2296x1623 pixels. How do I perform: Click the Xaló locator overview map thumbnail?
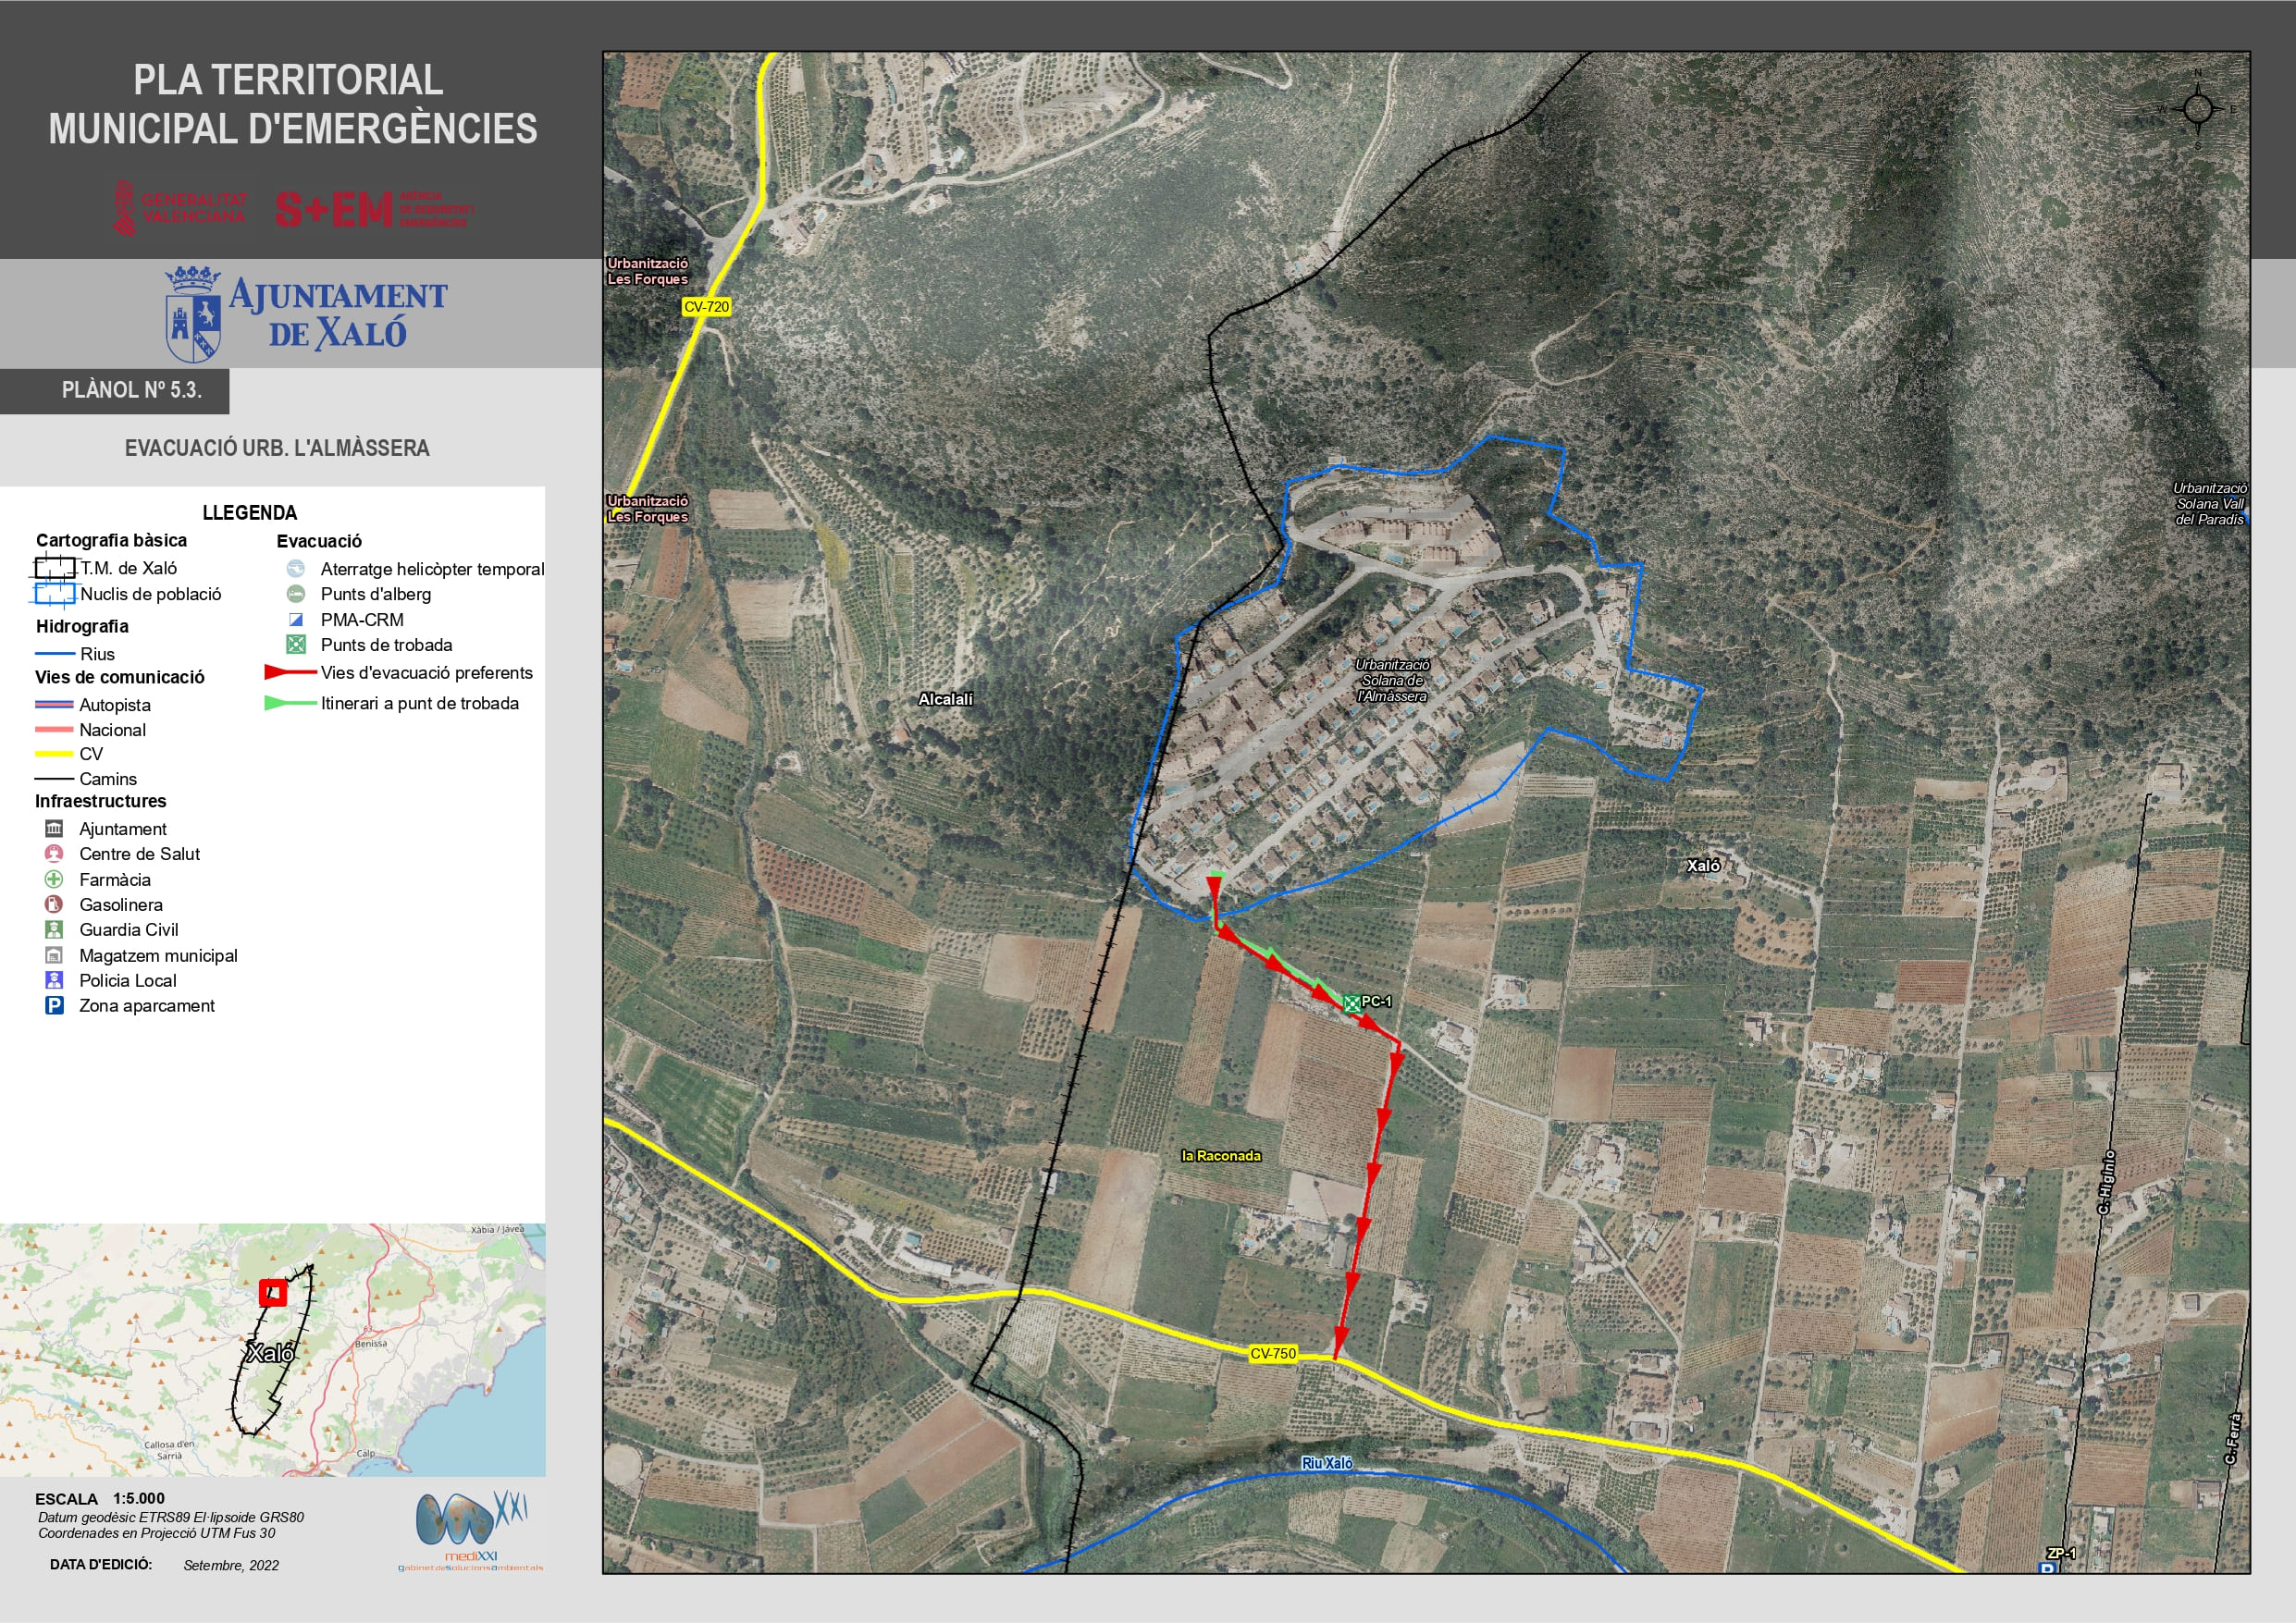click(272, 1349)
